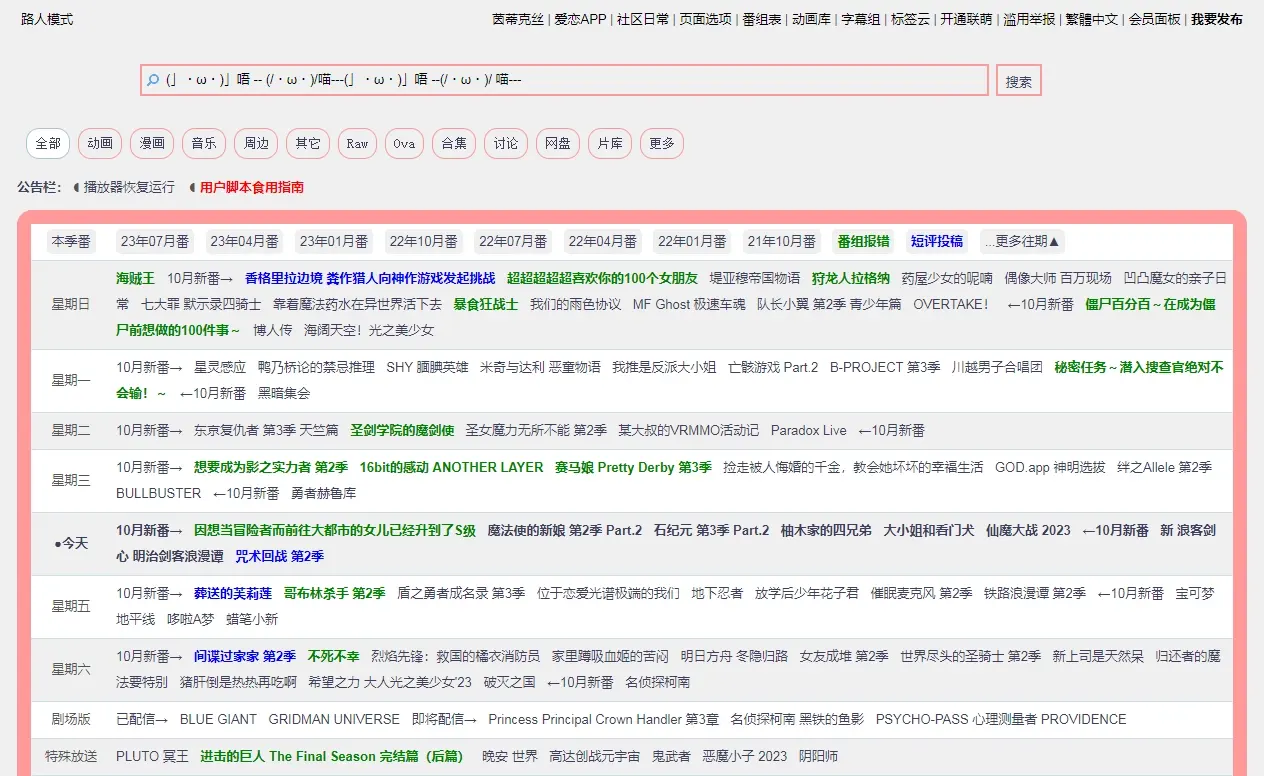Viewport: 1264px width, 776px height.
Task: Click the speaker icon before 播放器恢复运行
Action: point(76,187)
